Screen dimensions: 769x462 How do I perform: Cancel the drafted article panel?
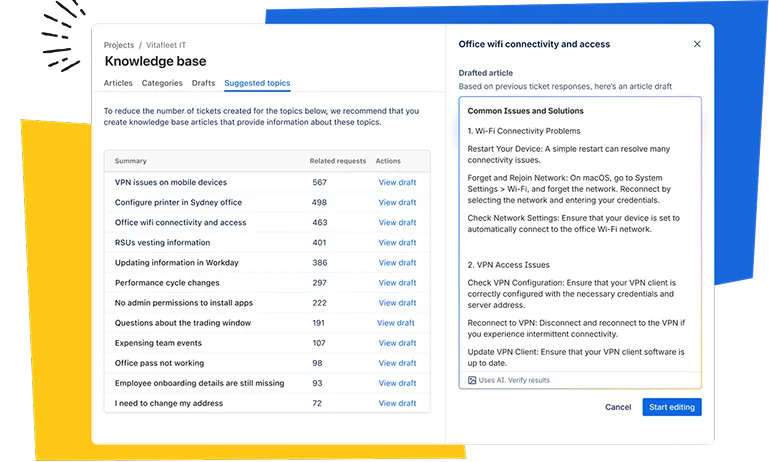coord(618,407)
